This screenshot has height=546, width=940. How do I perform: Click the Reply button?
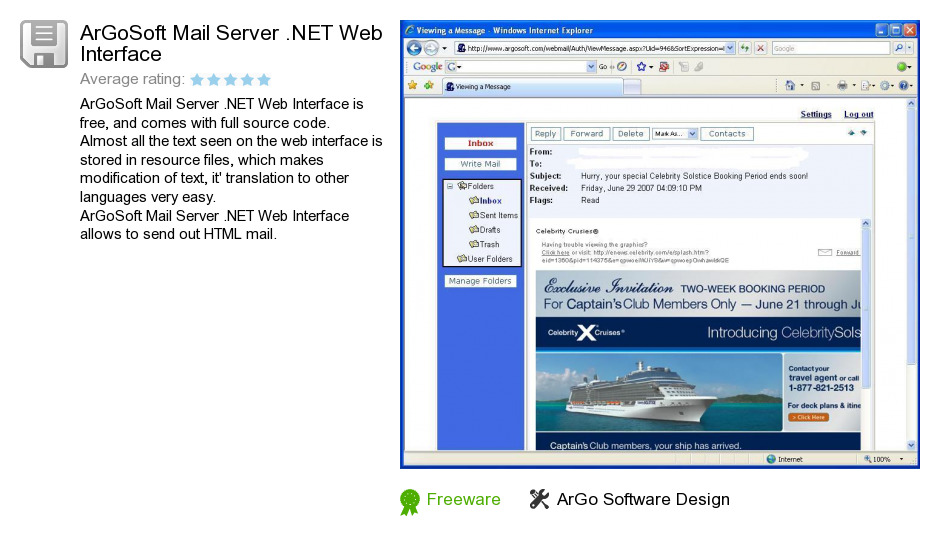(x=546, y=134)
